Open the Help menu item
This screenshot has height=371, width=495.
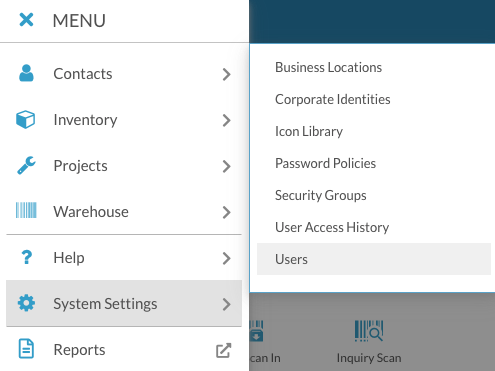tap(124, 258)
